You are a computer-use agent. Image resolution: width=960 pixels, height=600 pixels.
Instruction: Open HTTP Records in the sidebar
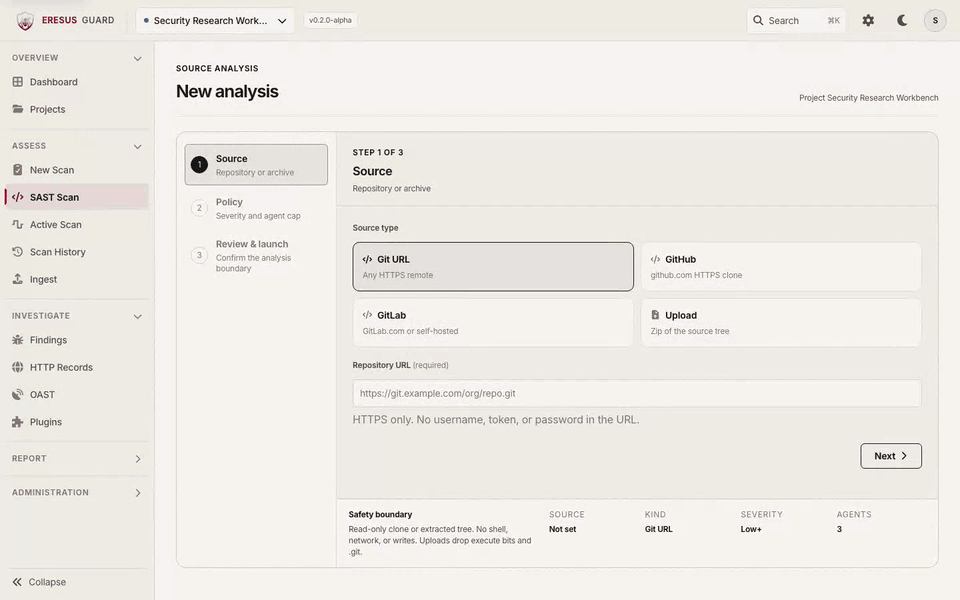[77, 367]
